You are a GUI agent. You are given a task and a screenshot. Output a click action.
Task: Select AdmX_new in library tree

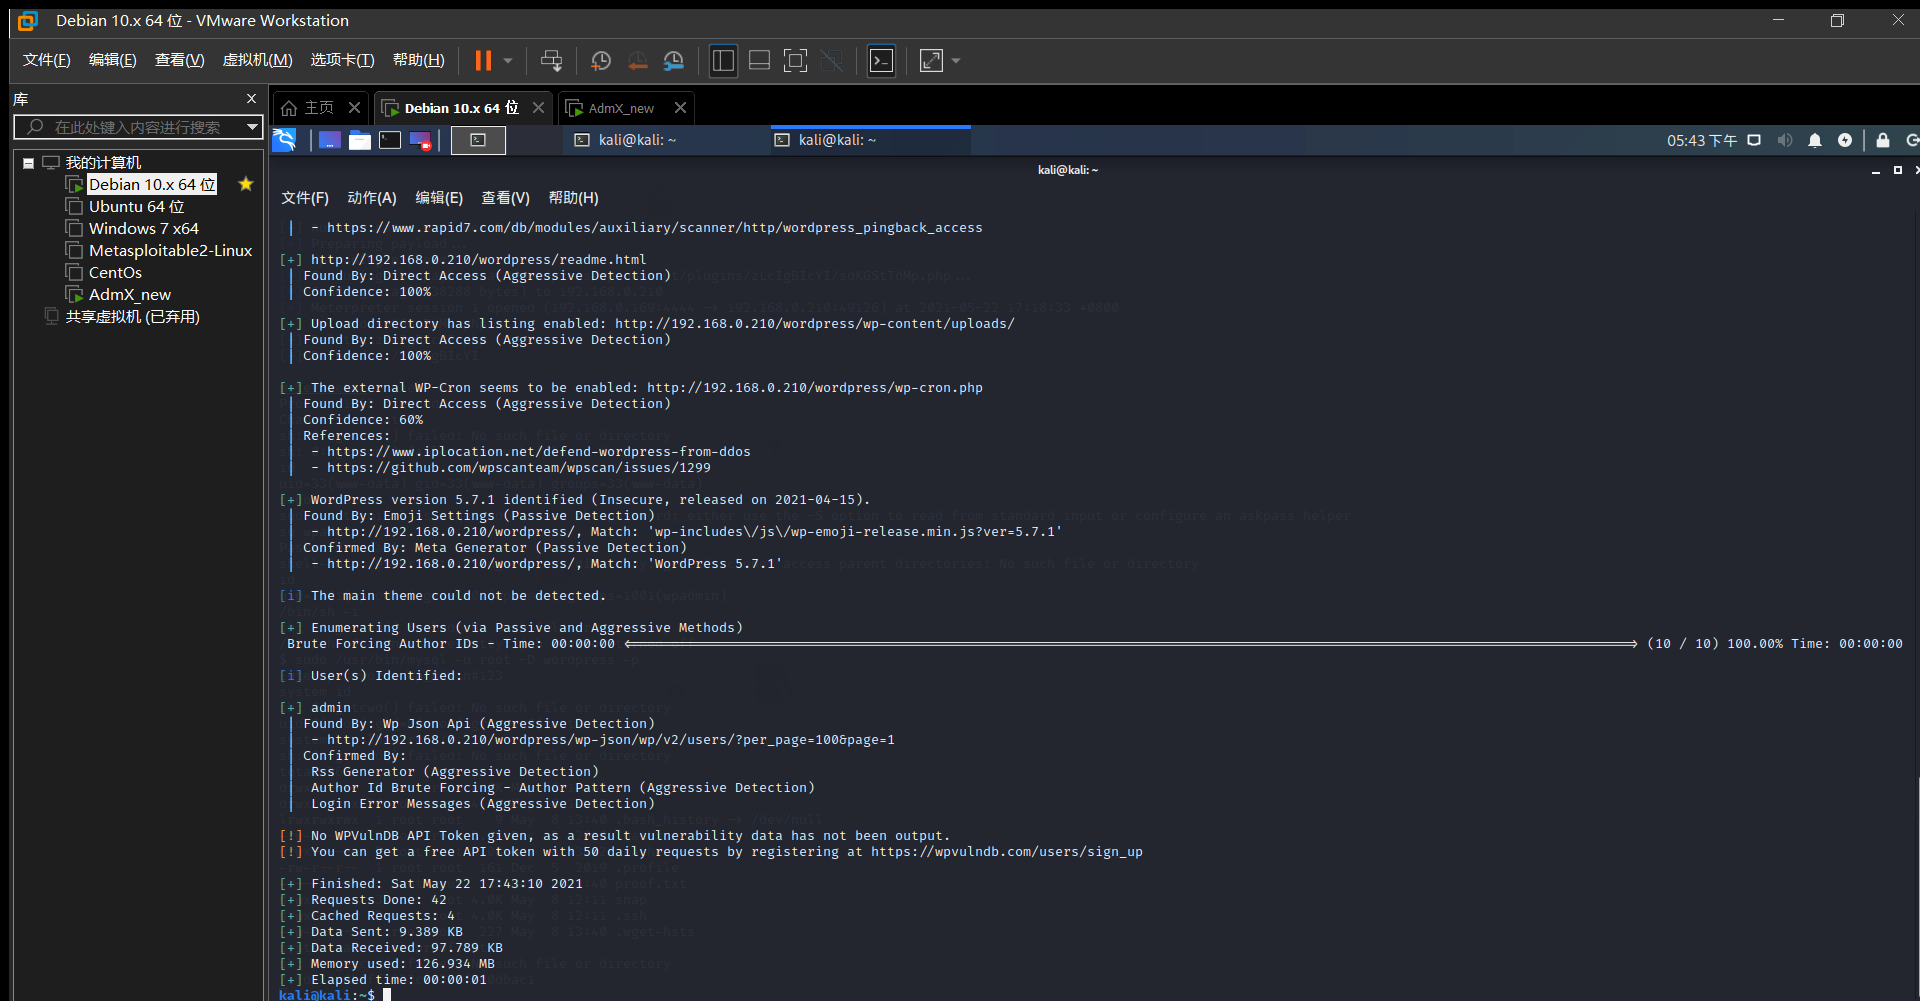[130, 294]
